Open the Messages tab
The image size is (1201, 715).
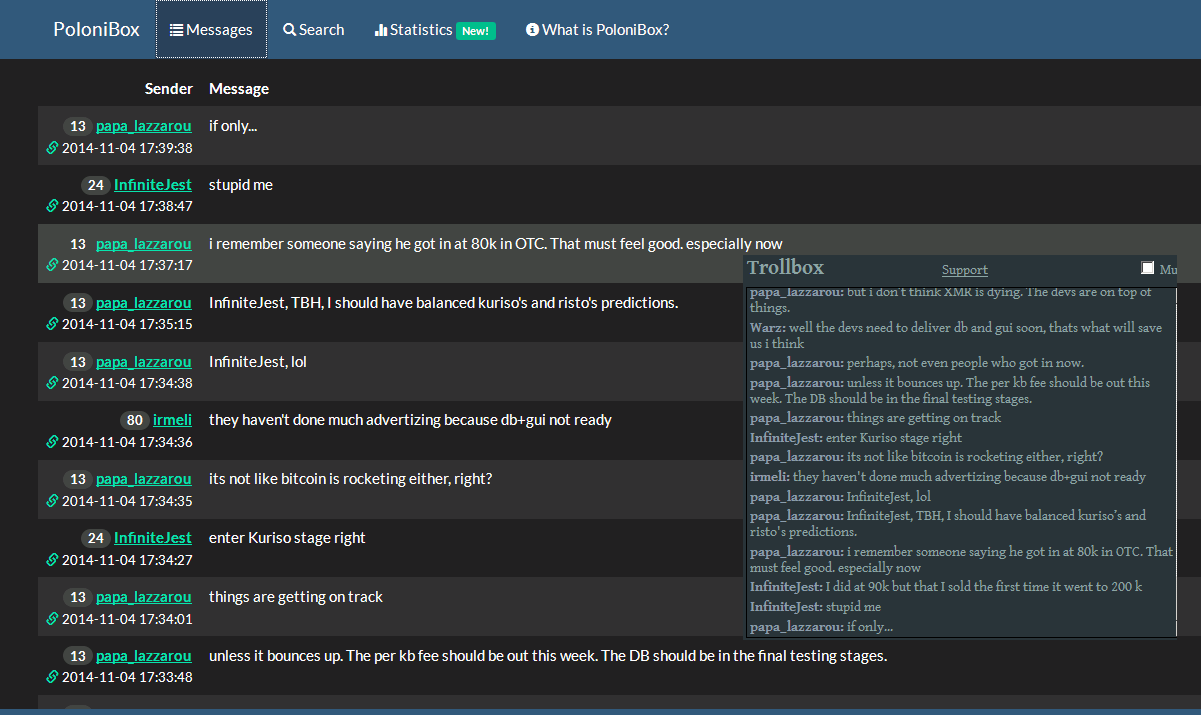click(x=211, y=30)
